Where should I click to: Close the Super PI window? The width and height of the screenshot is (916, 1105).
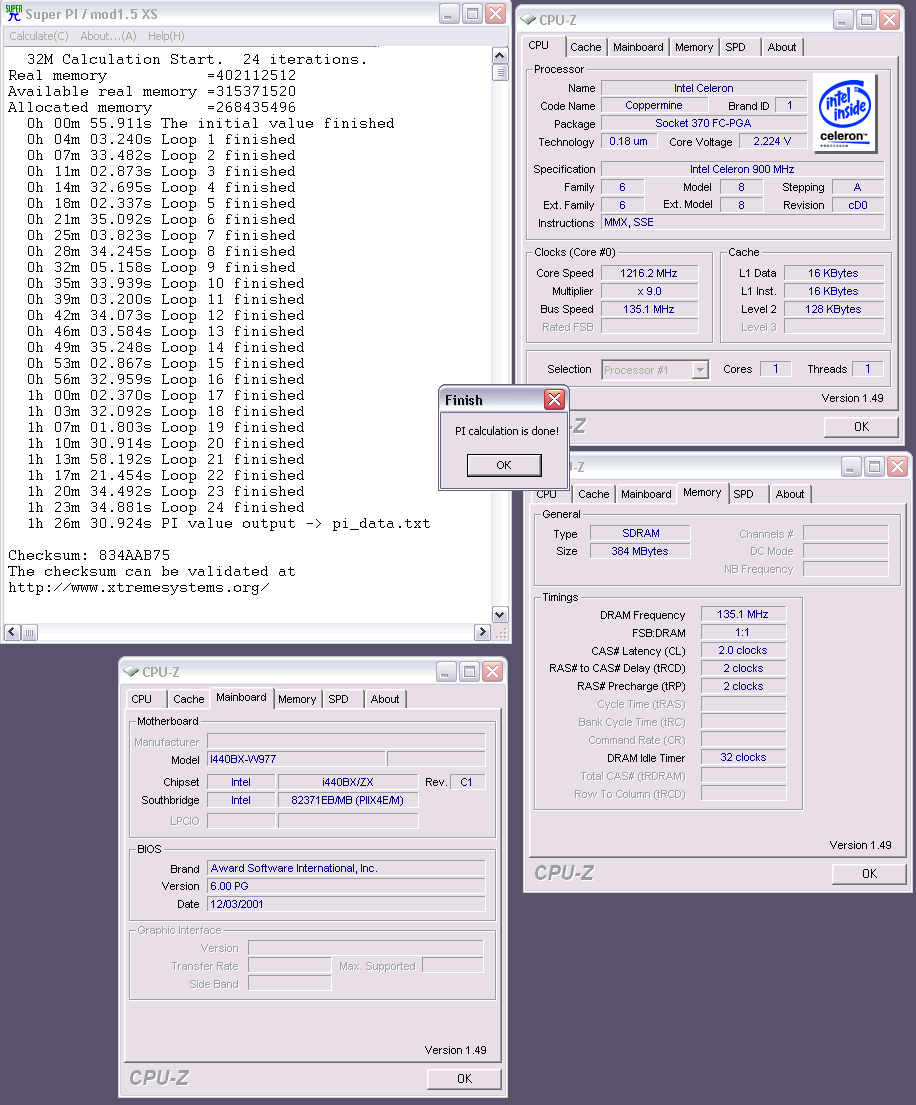tap(496, 13)
